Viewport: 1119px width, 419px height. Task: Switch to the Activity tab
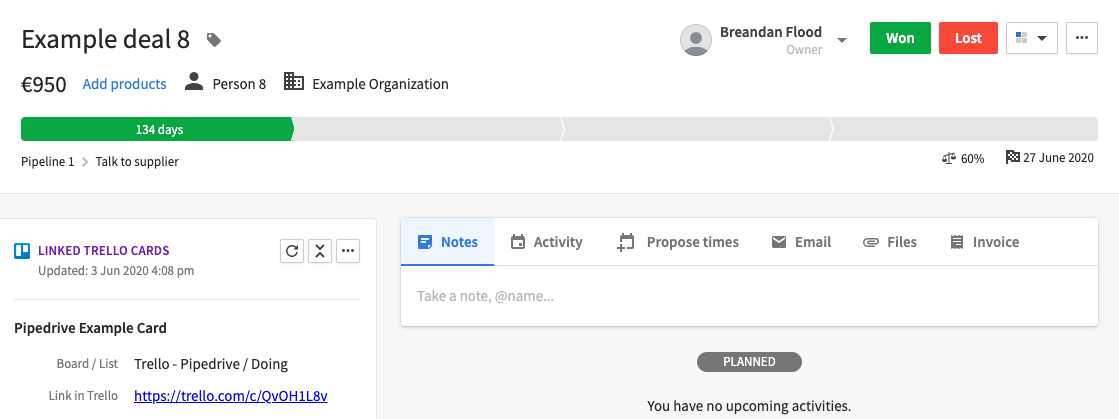pos(547,242)
